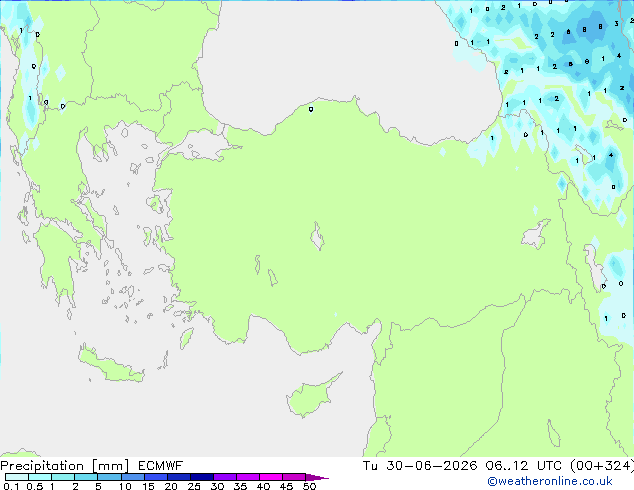Select the legend label "15"
Screen dimensions: 634x490
(x=148, y=486)
